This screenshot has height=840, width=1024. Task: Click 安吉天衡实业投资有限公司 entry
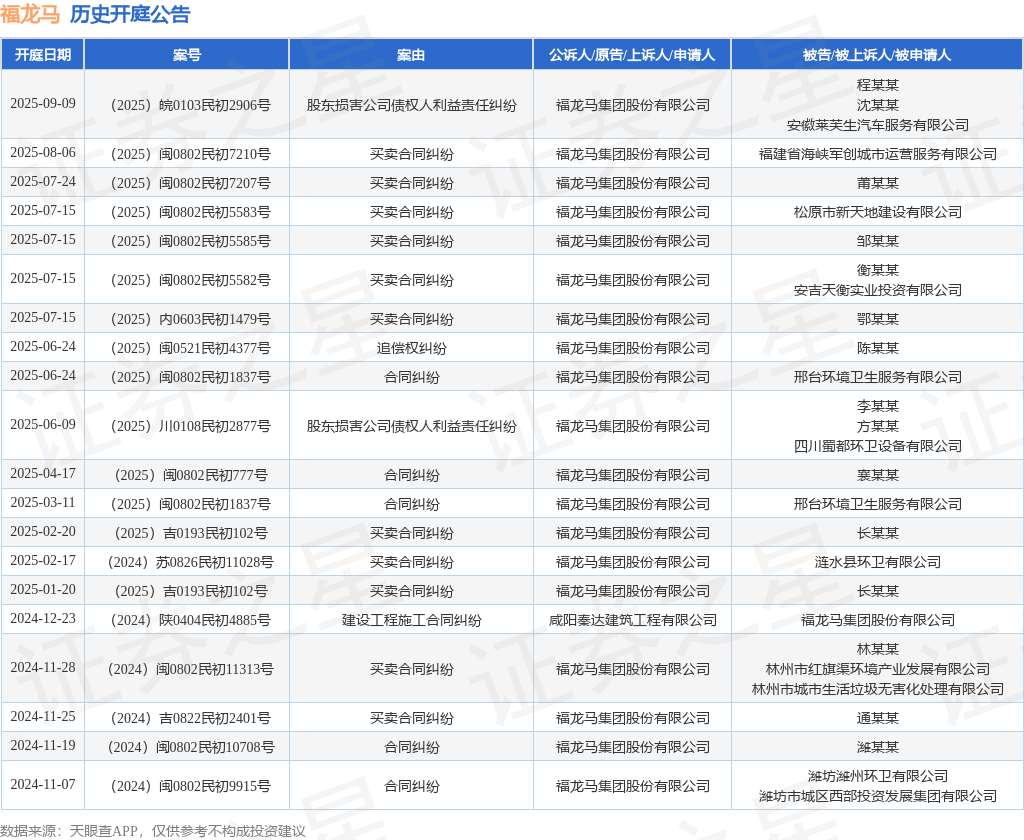pyautogui.click(x=878, y=290)
